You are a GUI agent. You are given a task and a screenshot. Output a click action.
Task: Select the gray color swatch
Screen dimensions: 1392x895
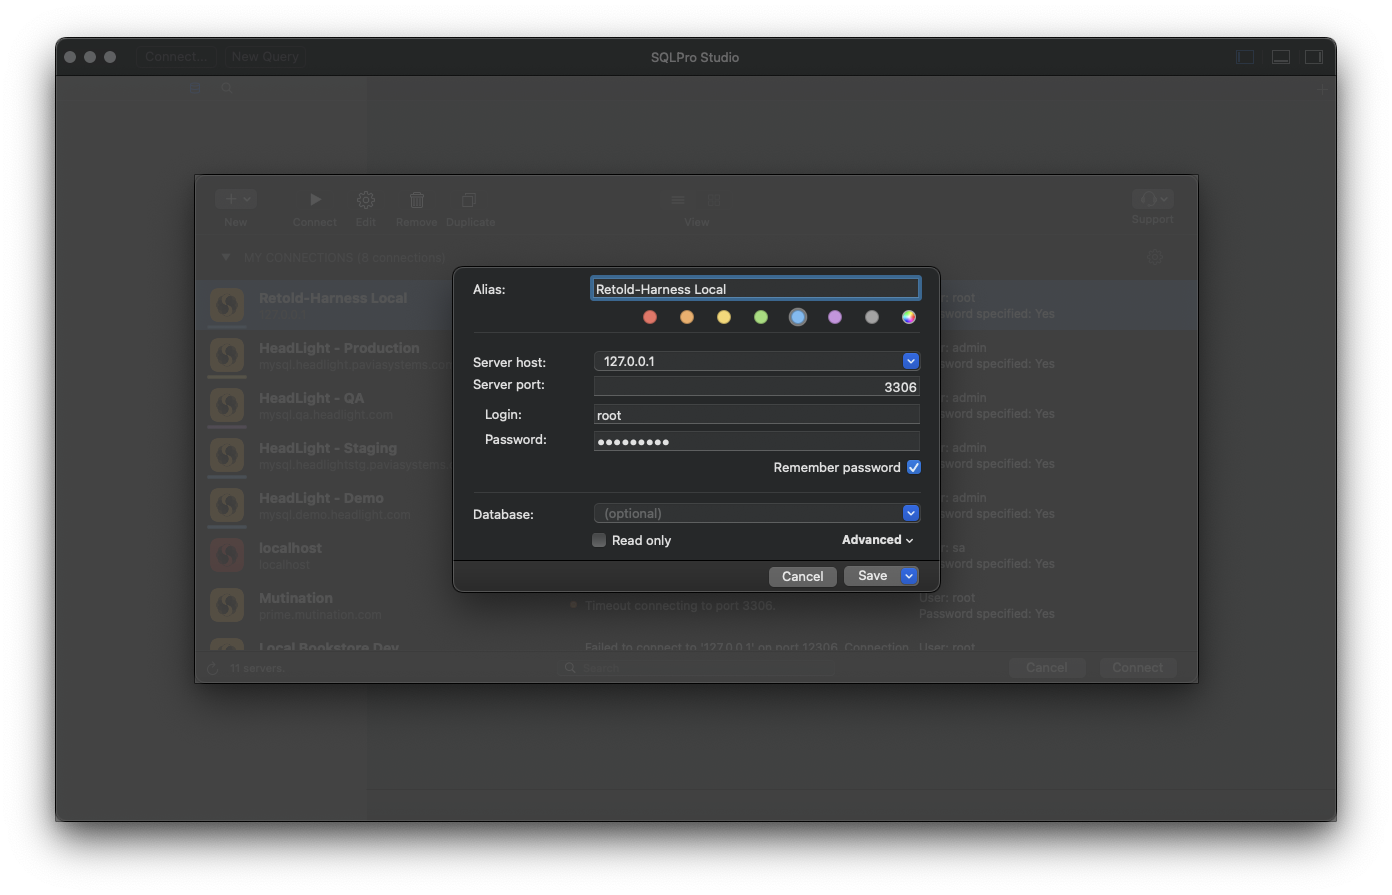(872, 317)
